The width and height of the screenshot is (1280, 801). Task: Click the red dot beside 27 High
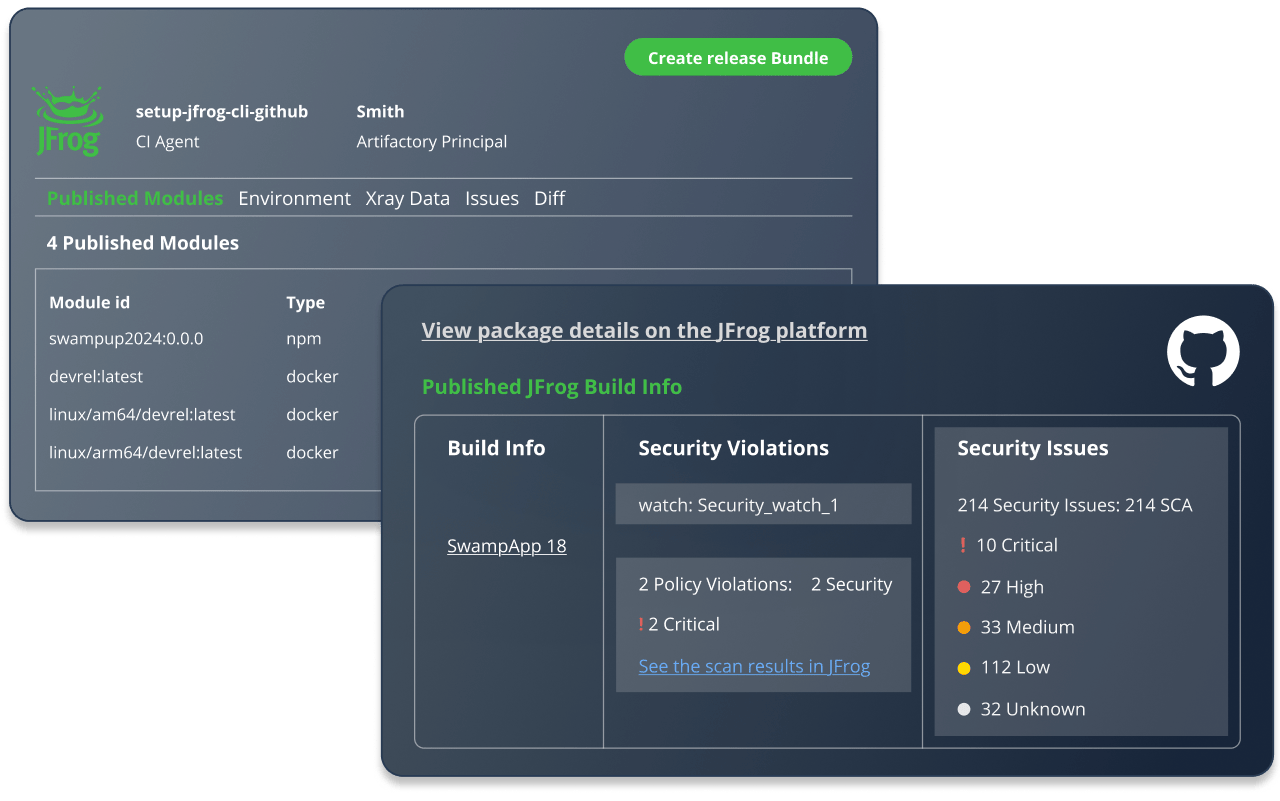tap(964, 587)
